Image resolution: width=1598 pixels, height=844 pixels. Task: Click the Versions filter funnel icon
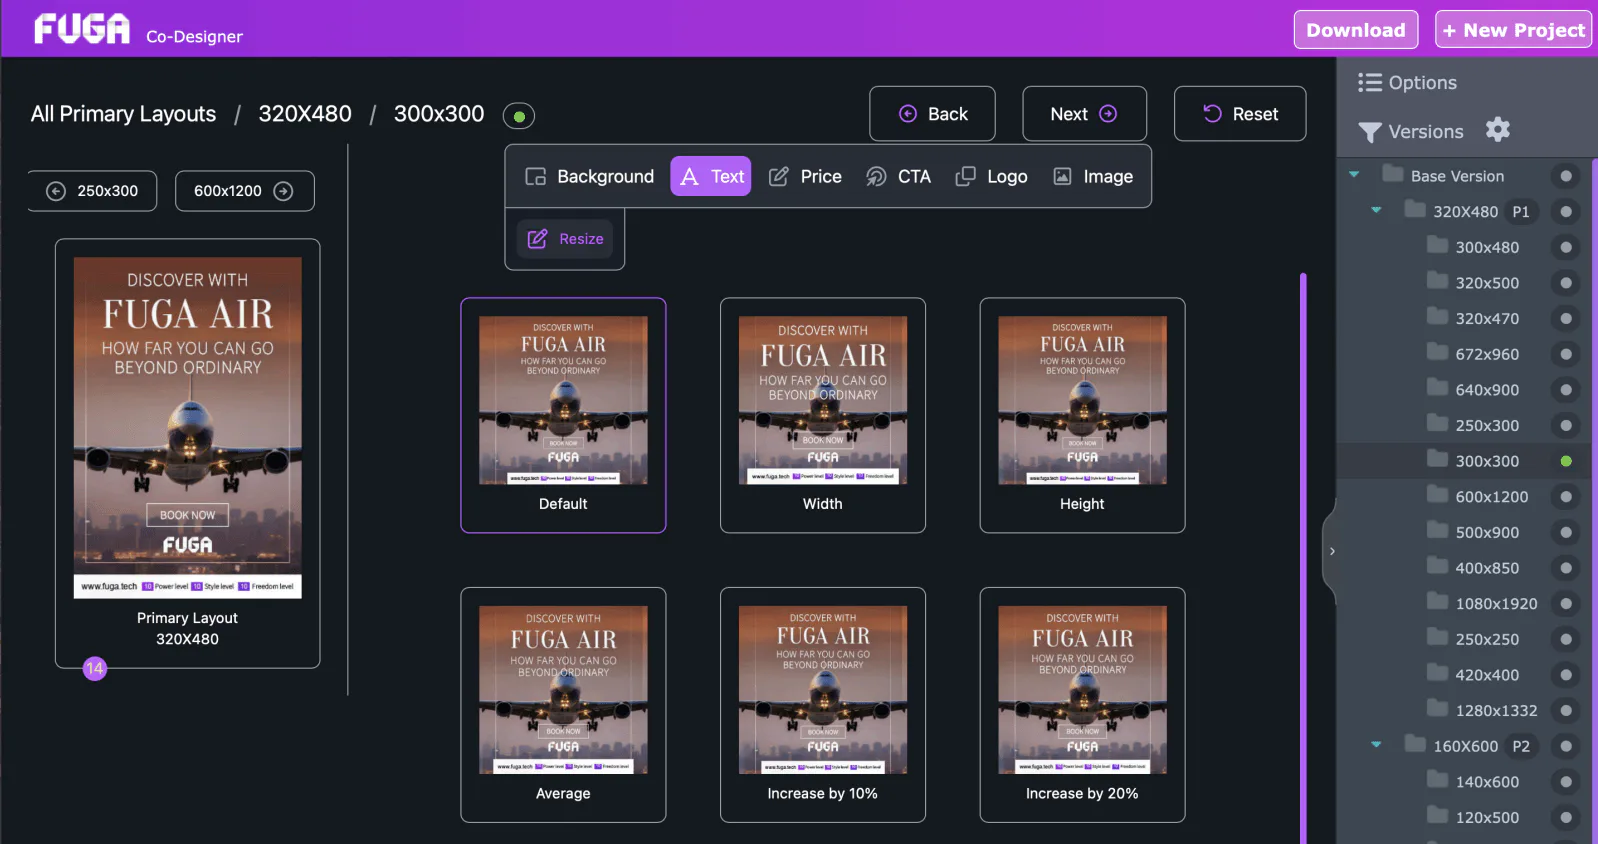(1370, 132)
